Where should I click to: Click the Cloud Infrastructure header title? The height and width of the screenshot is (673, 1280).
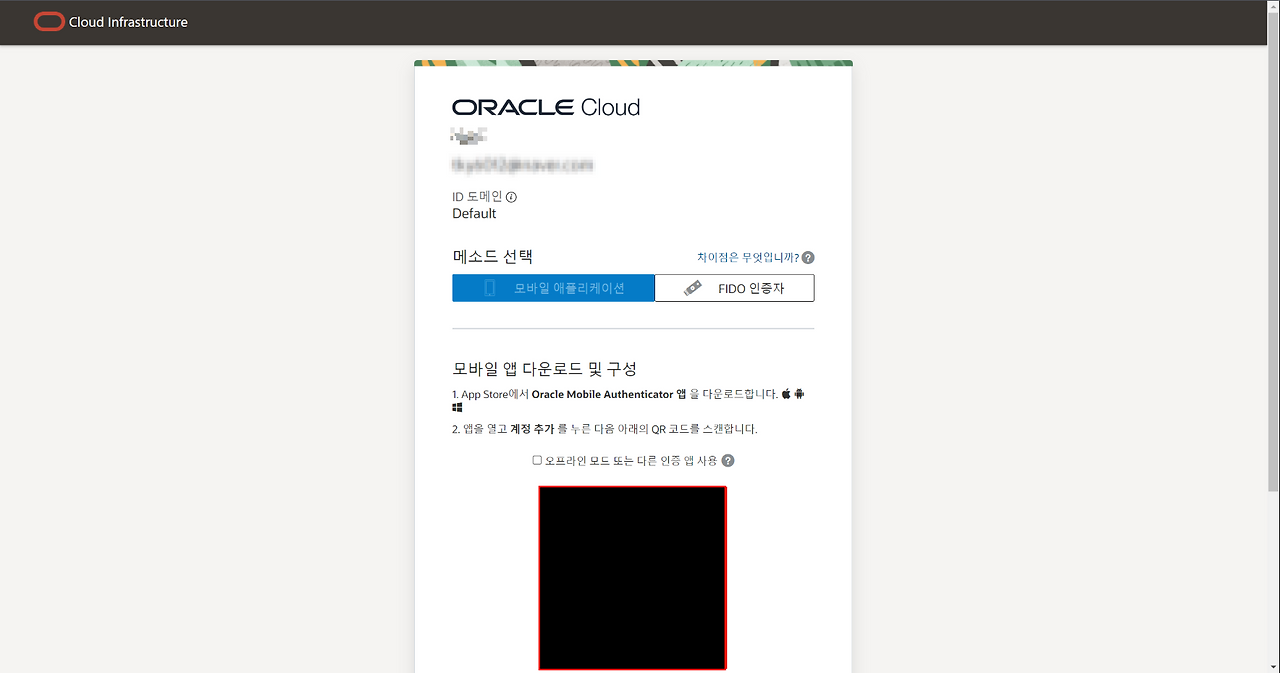coord(128,22)
